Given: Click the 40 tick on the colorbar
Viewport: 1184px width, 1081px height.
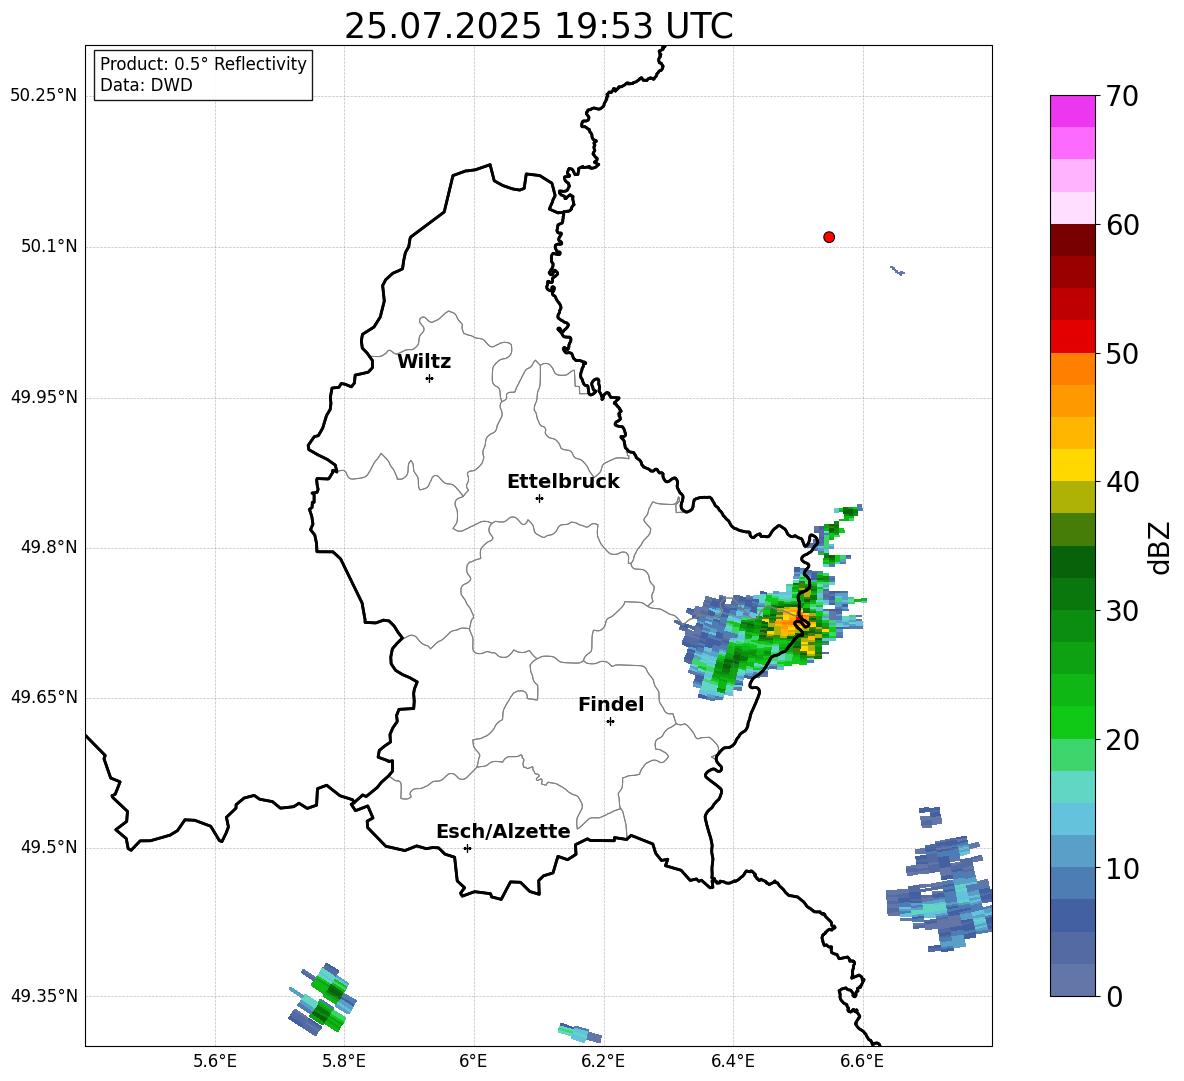Looking at the screenshot, I should [x=1122, y=482].
